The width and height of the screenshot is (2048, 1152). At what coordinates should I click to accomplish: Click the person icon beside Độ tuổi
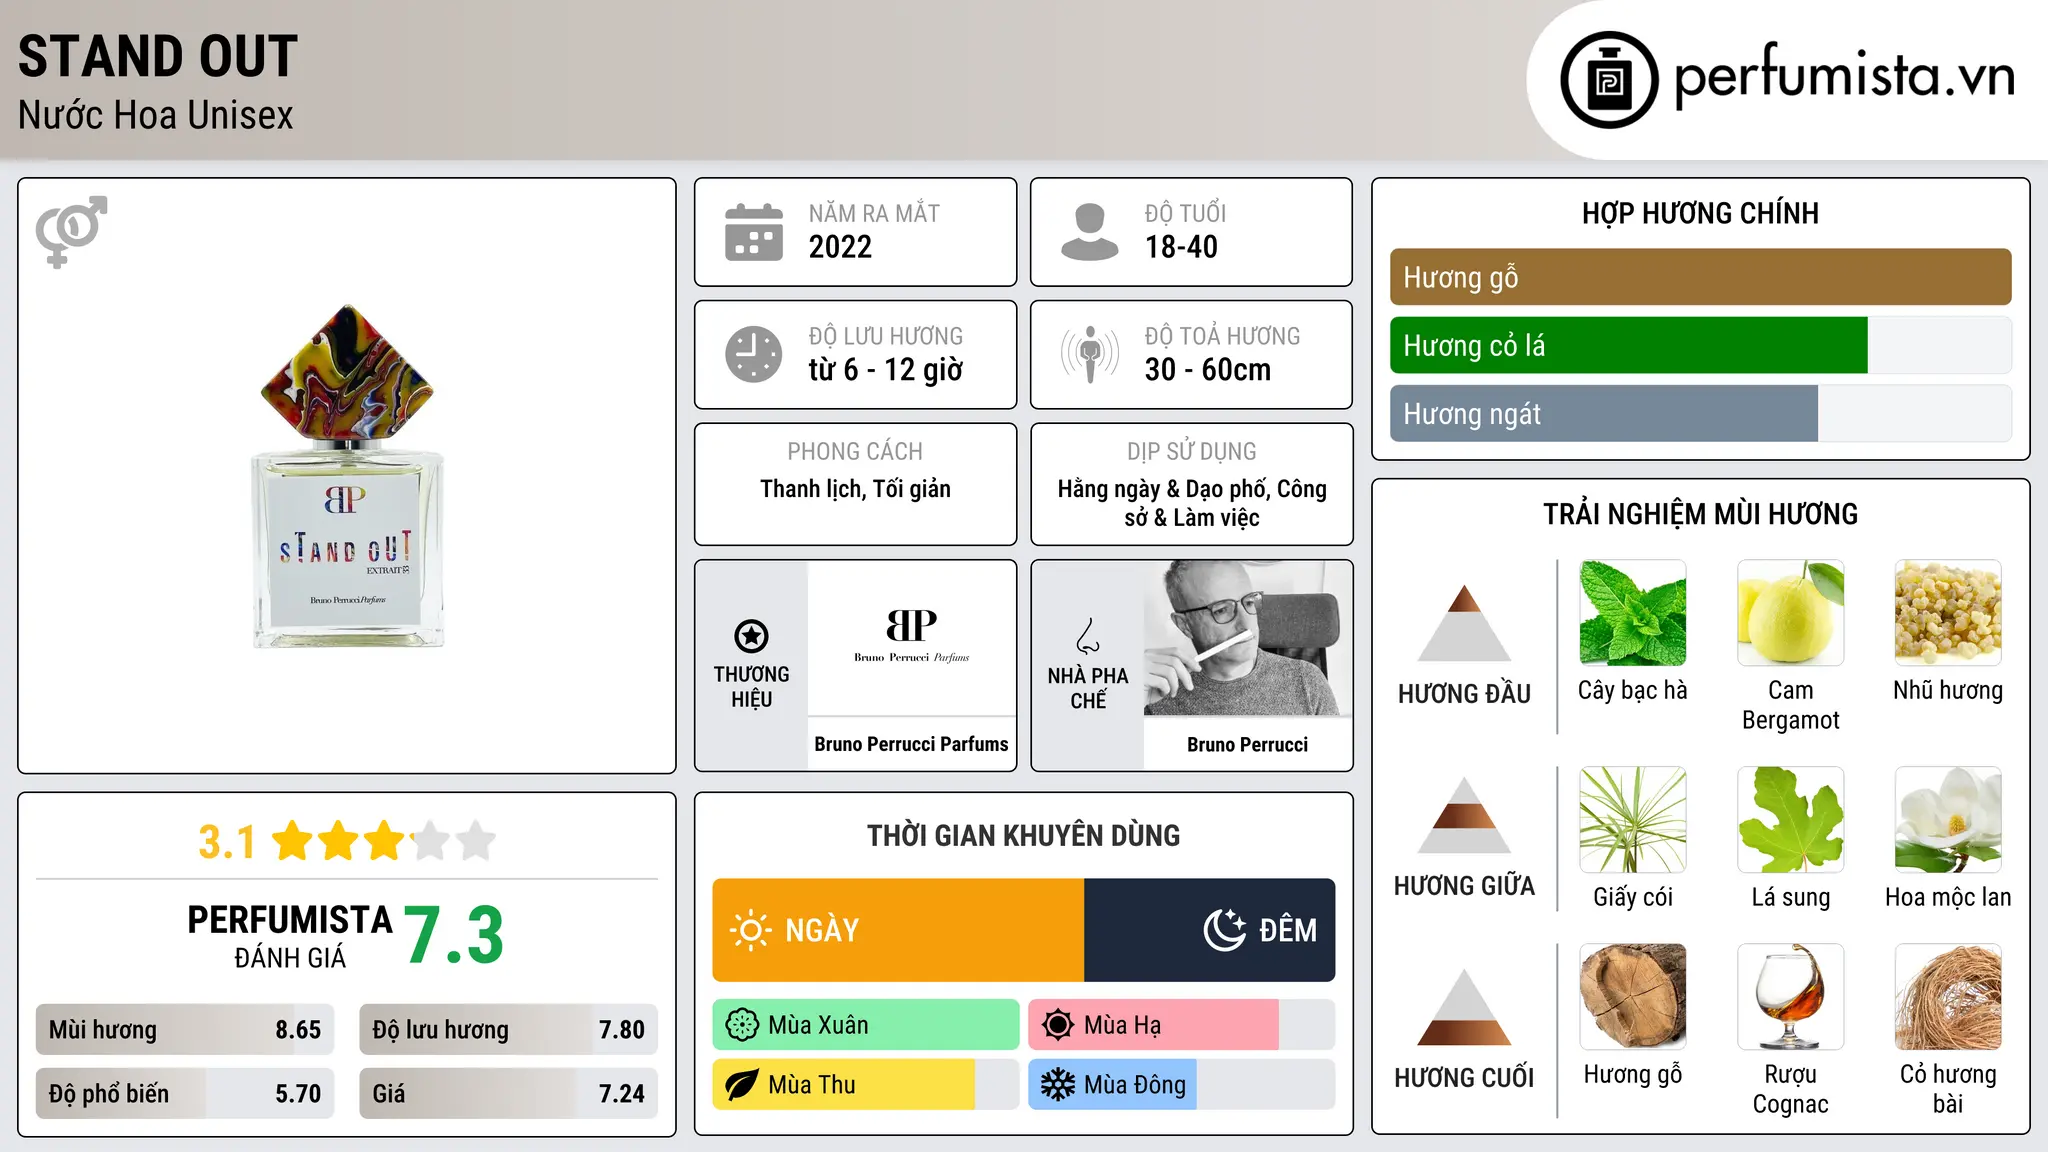[1090, 232]
